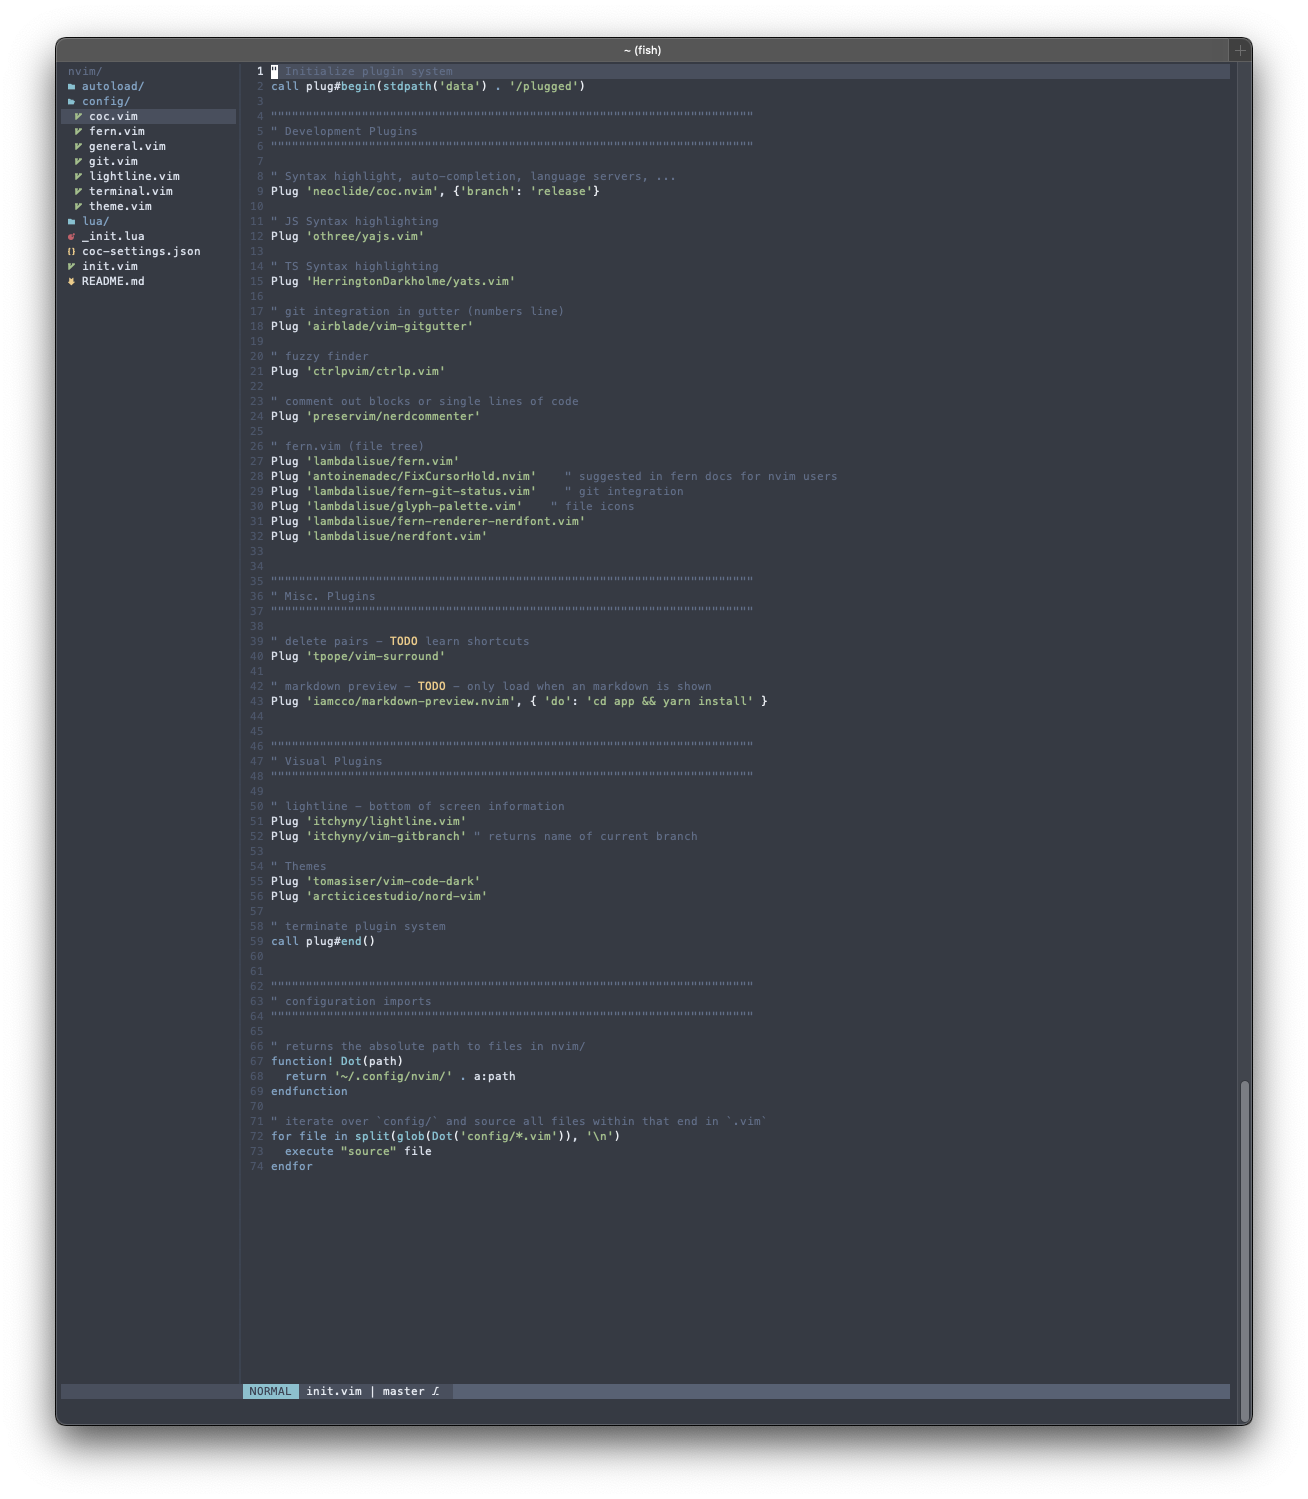
Task: Click the '" Misc. Plugins' comment heading
Action: 323,596
